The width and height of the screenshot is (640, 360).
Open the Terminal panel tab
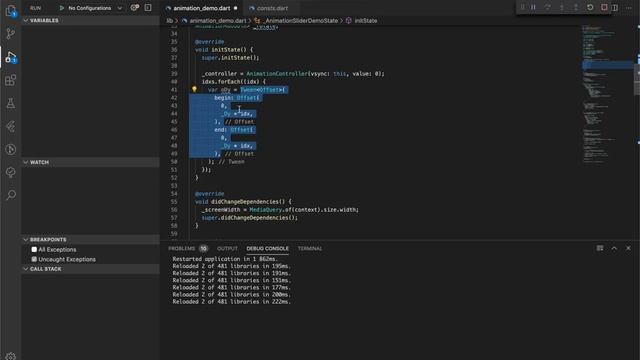click(x=309, y=248)
